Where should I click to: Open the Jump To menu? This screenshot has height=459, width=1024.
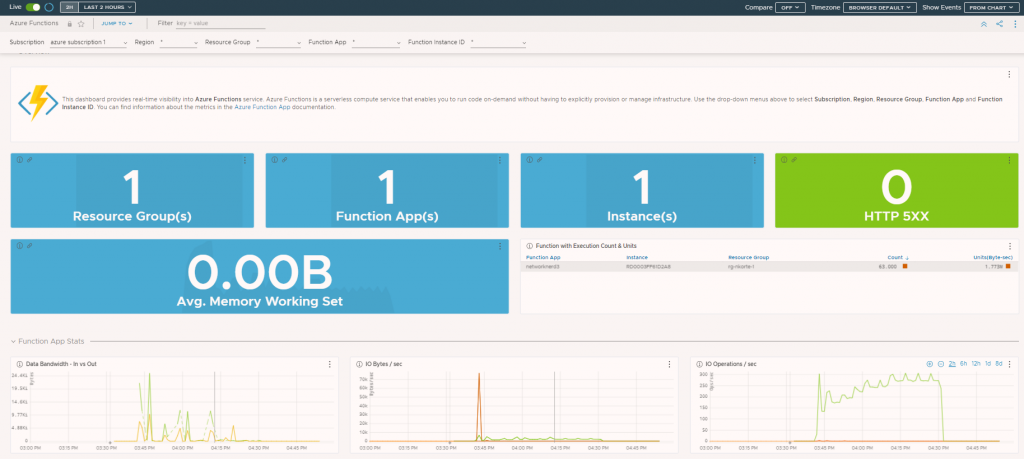pos(117,24)
